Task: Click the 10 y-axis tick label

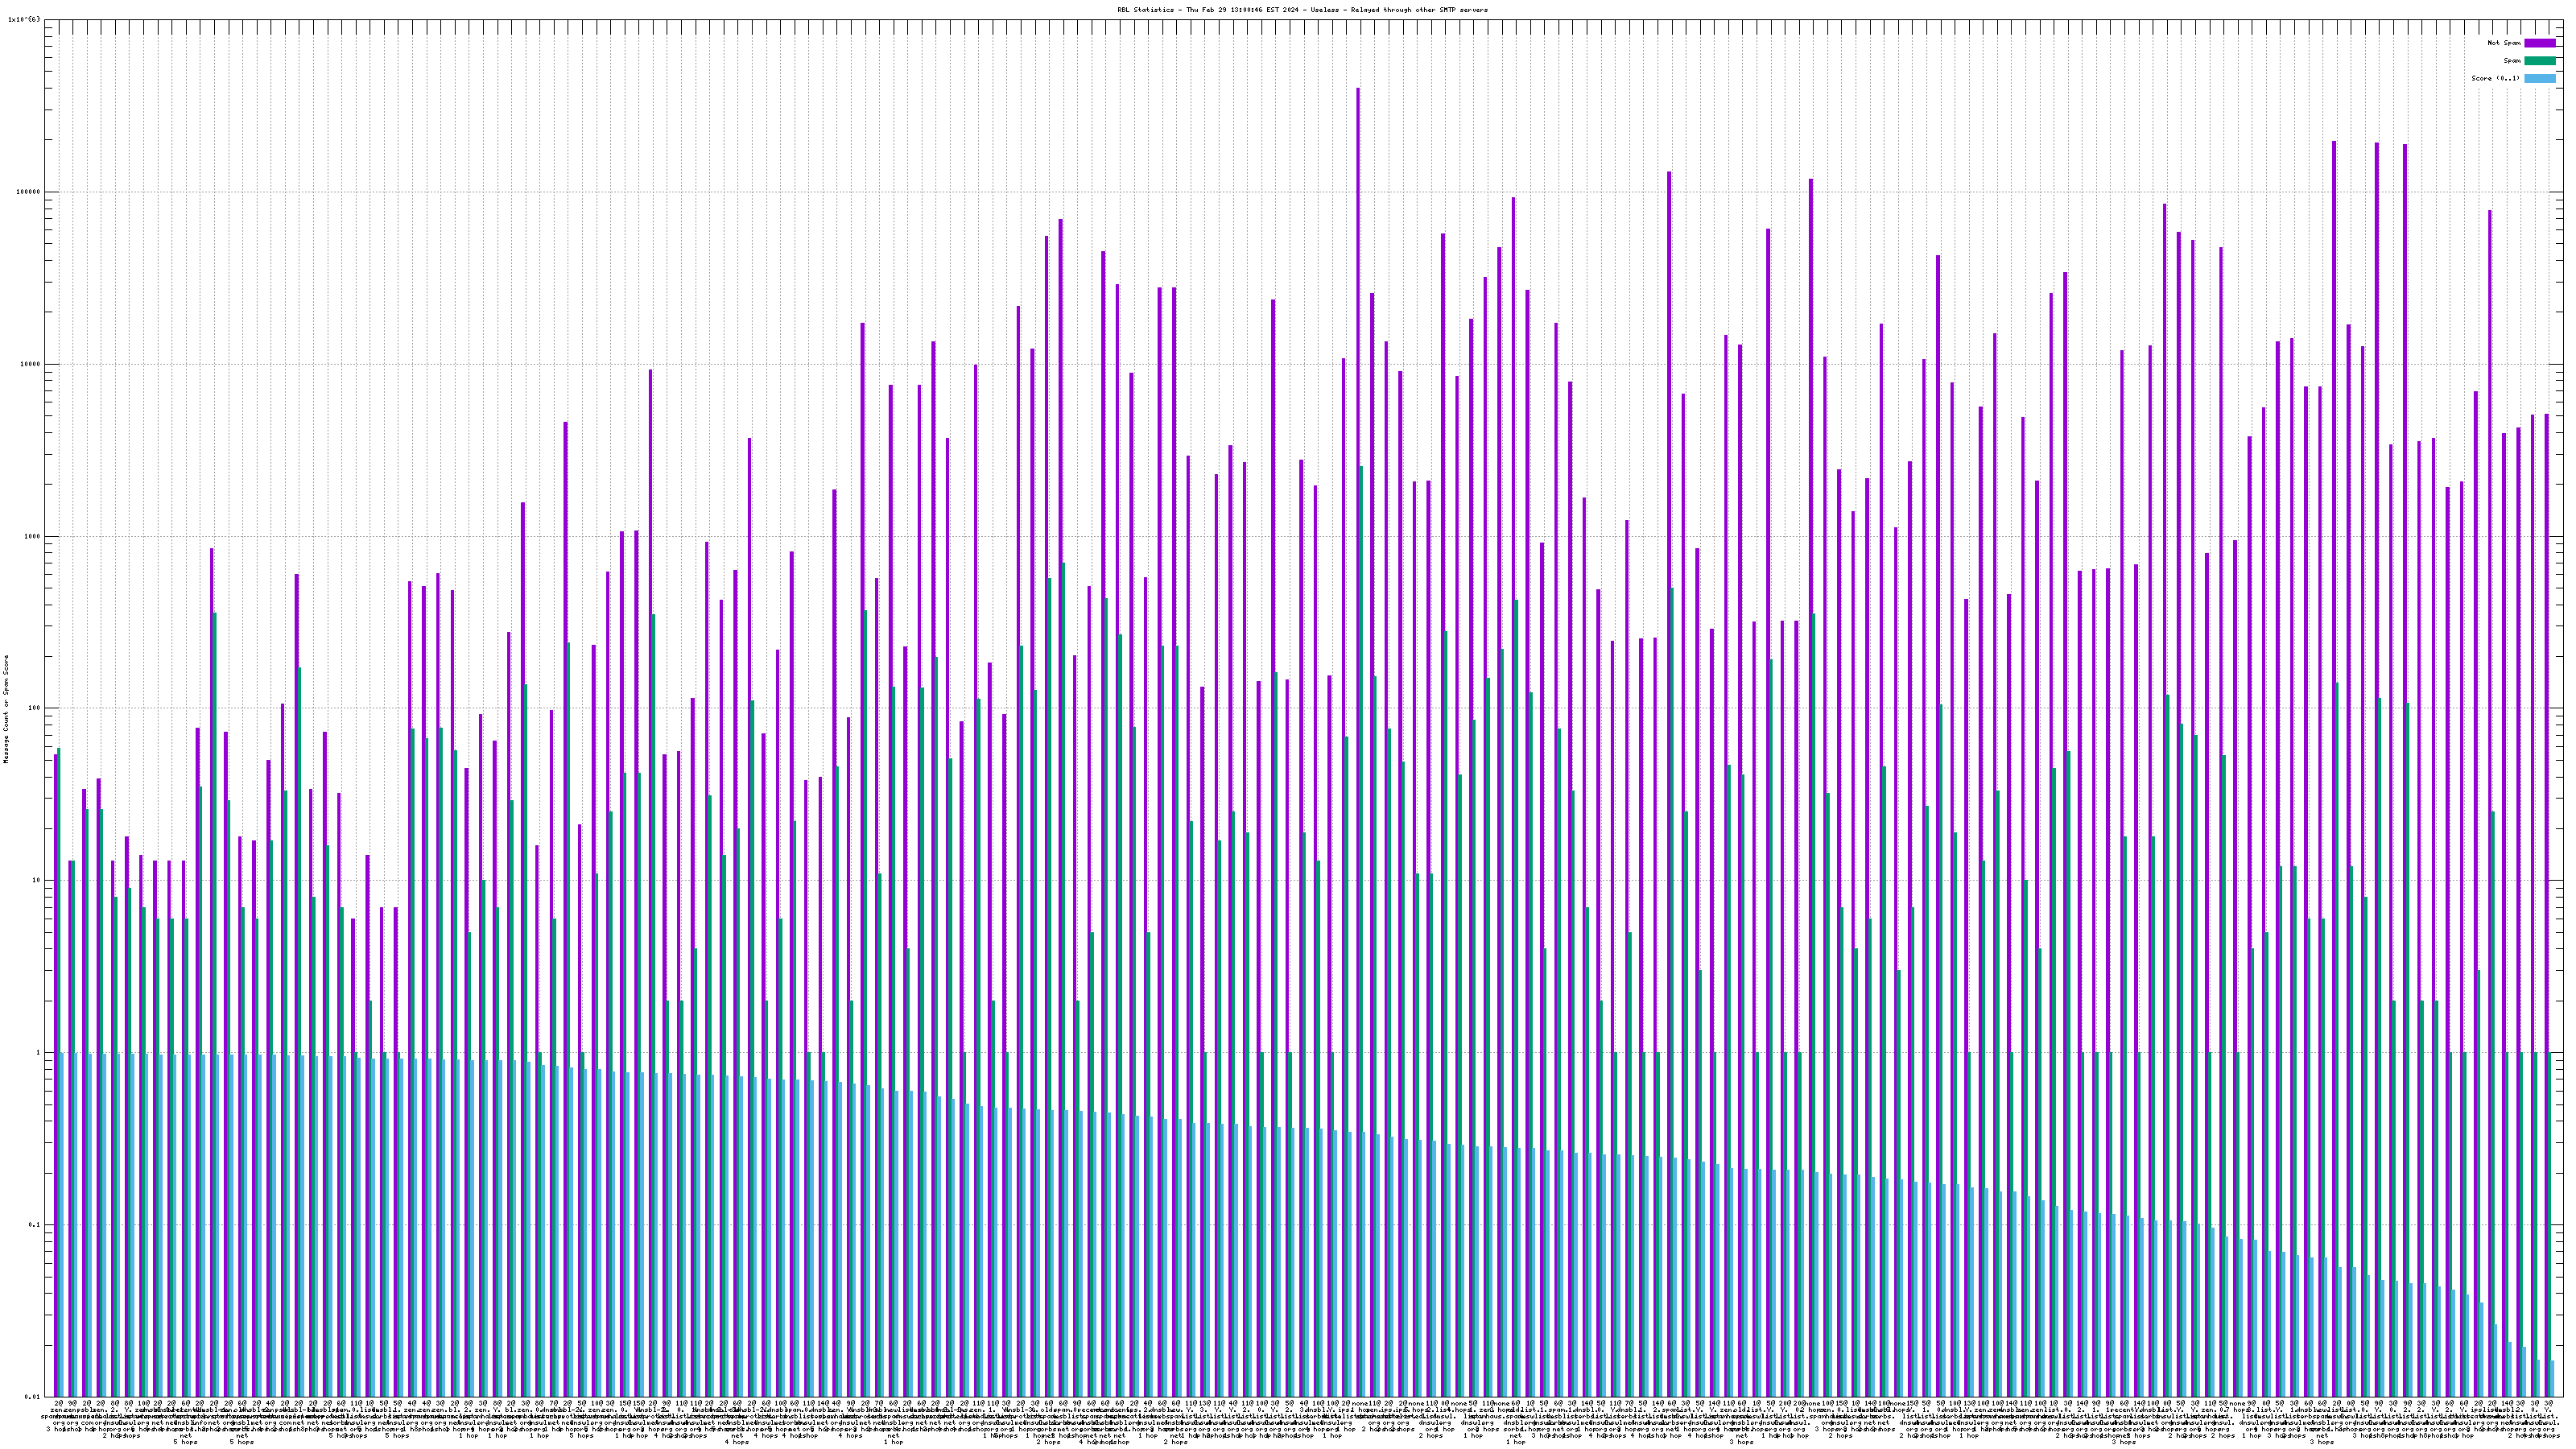Action: pyautogui.click(x=36, y=880)
